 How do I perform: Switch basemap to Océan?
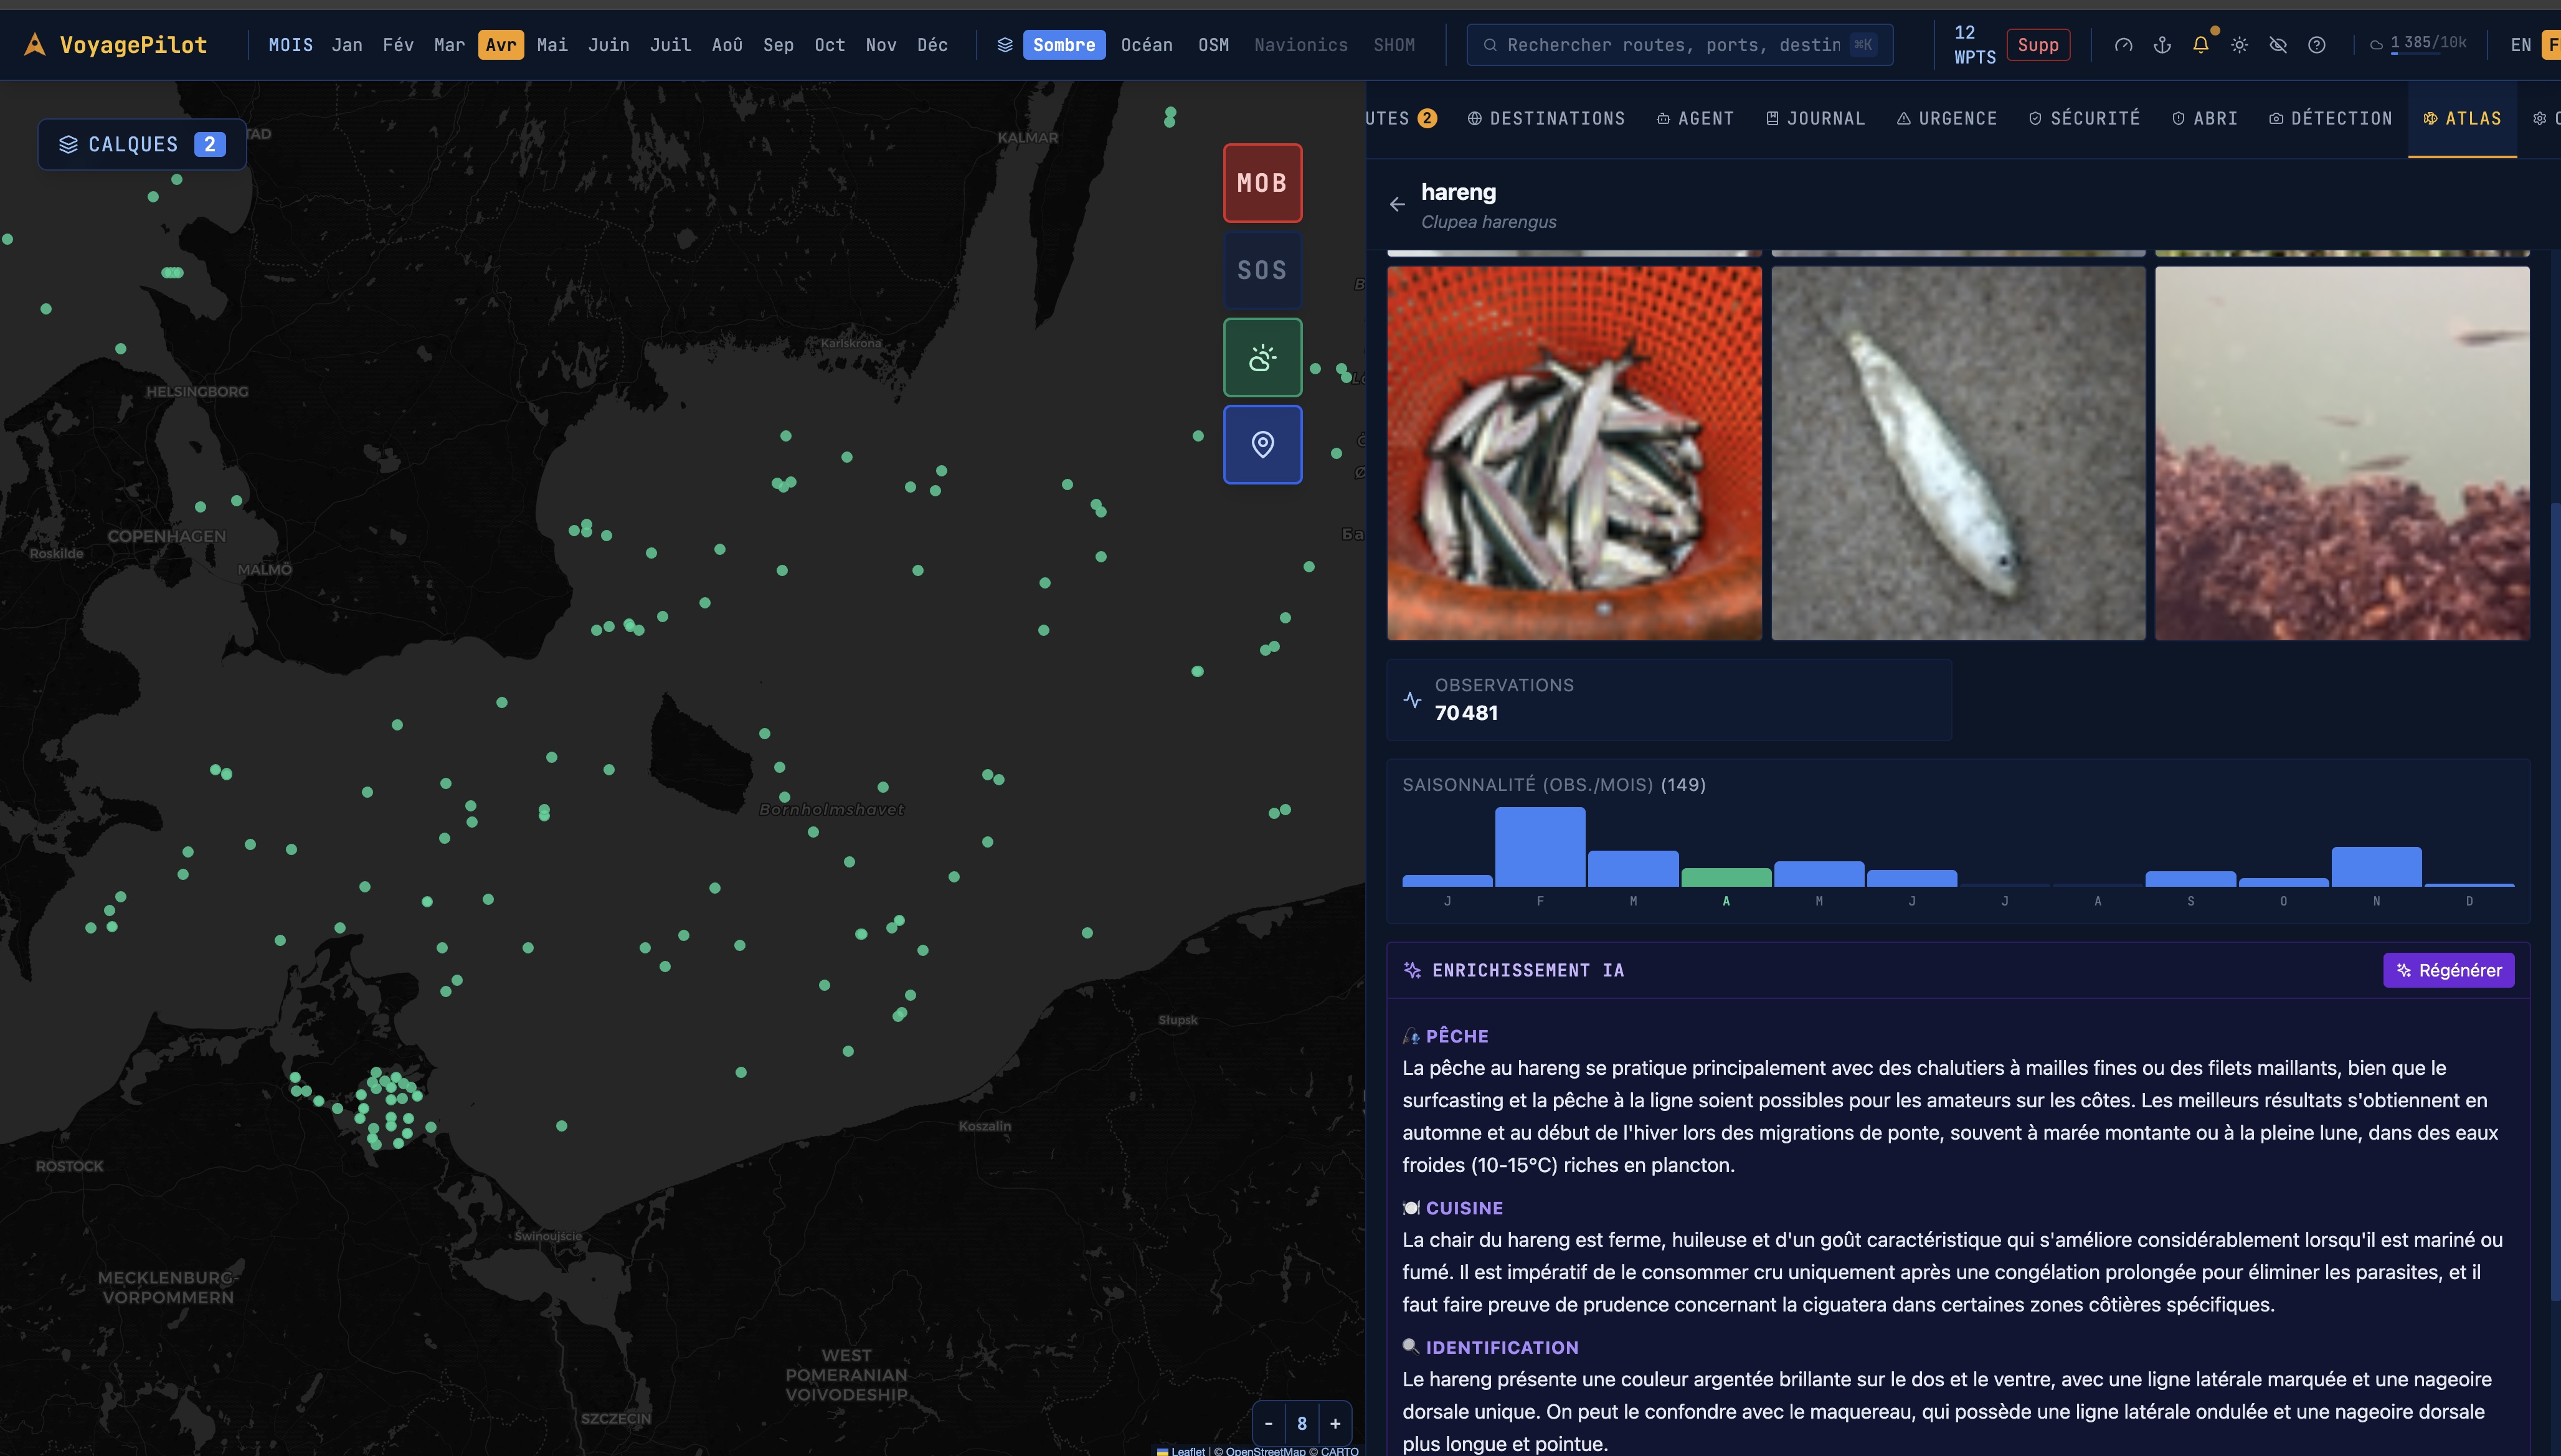pyautogui.click(x=1146, y=45)
